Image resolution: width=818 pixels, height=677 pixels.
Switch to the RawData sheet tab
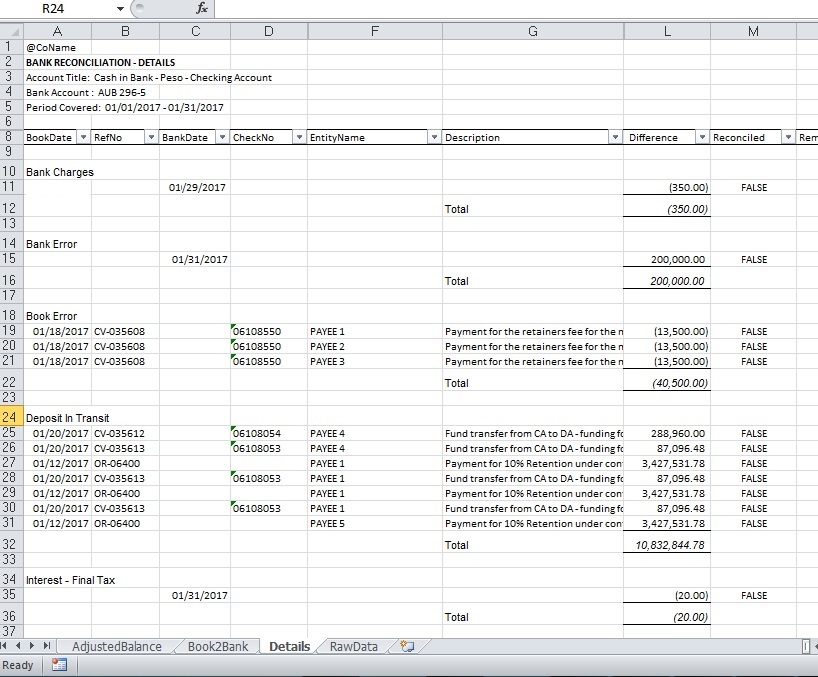pyautogui.click(x=354, y=647)
